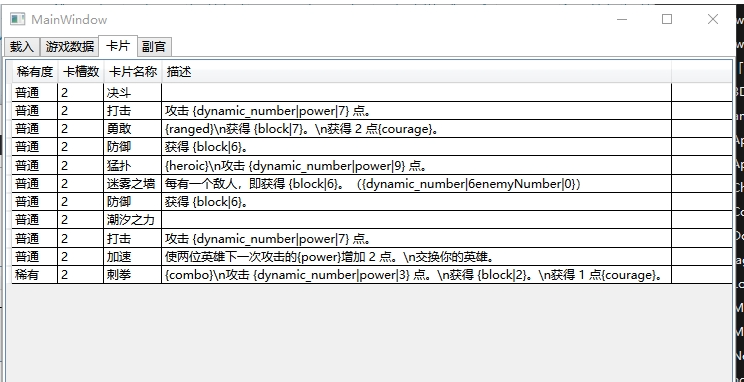The height and width of the screenshot is (382, 744).
Task: Select the 加速 card name cell
Action: [132, 257]
